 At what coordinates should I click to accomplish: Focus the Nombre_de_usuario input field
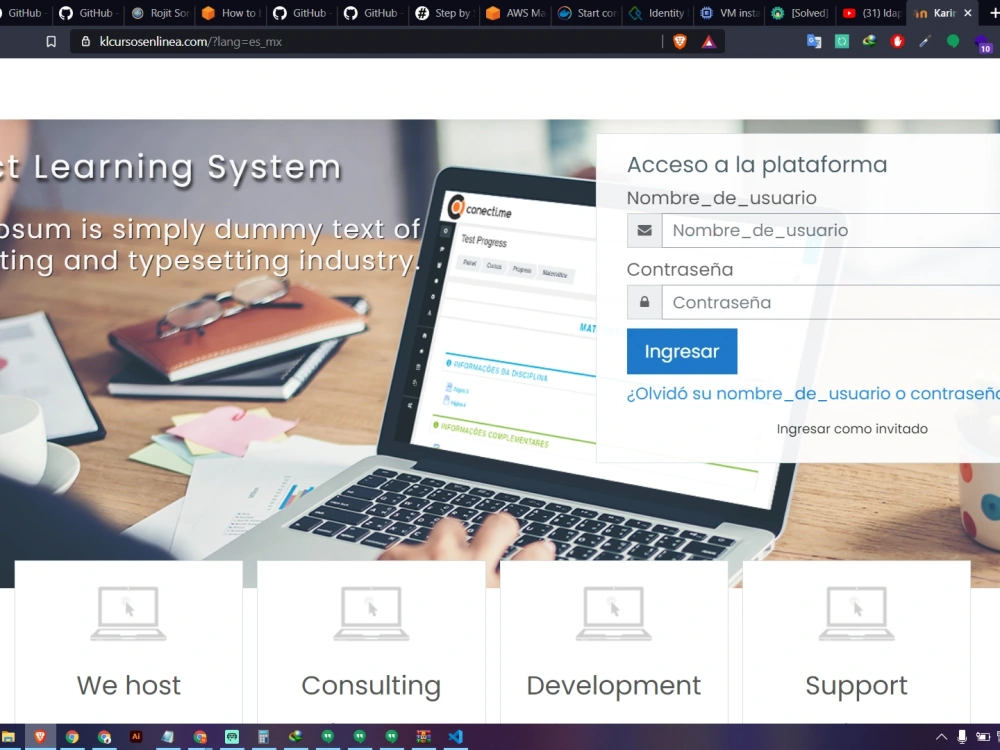(831, 230)
